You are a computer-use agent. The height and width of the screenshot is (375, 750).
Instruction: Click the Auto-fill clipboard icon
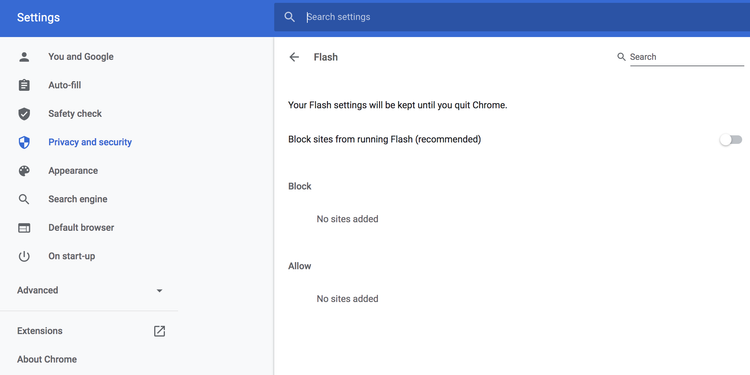(x=24, y=85)
